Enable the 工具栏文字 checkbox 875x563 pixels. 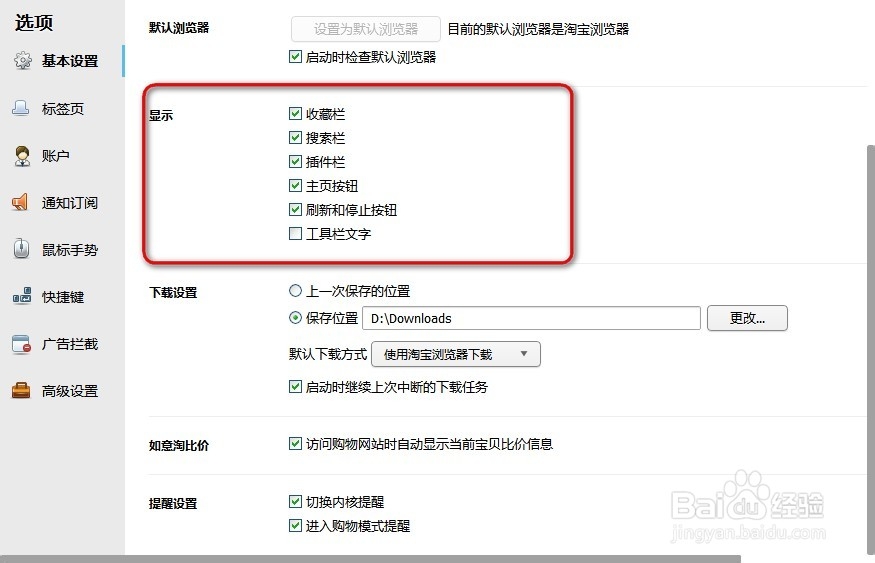pos(295,234)
